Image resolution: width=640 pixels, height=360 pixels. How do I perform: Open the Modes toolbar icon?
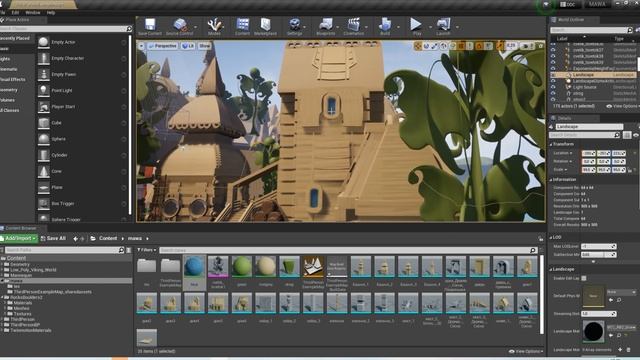214,27
